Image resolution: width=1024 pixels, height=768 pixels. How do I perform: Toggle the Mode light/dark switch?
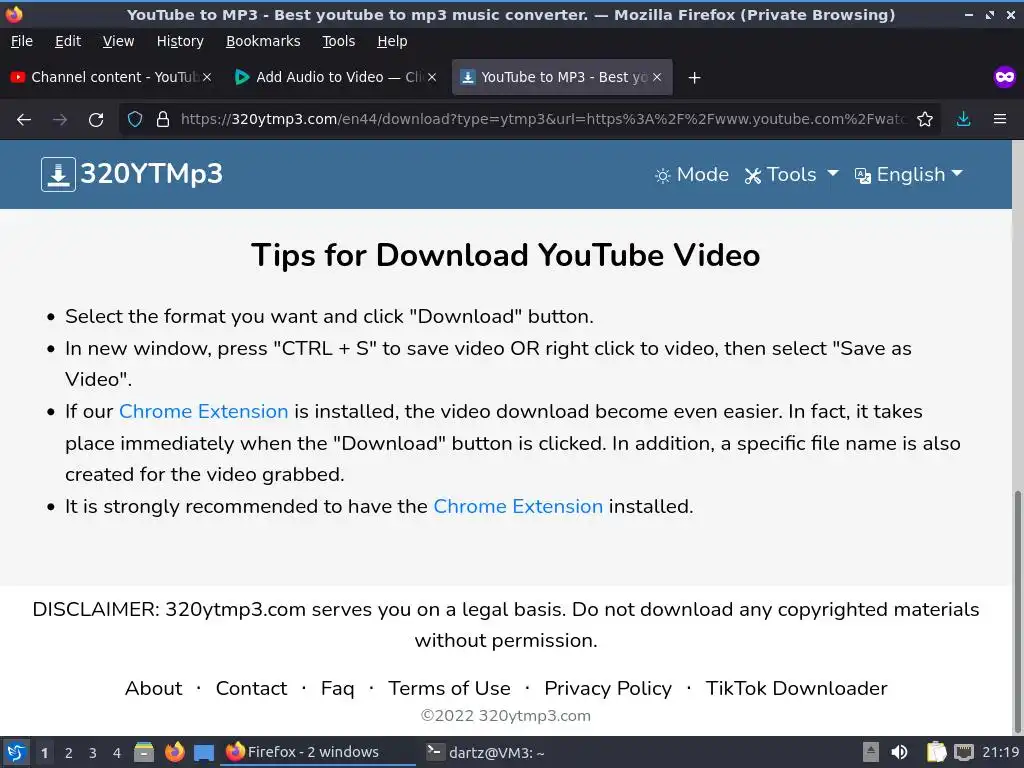(692, 174)
